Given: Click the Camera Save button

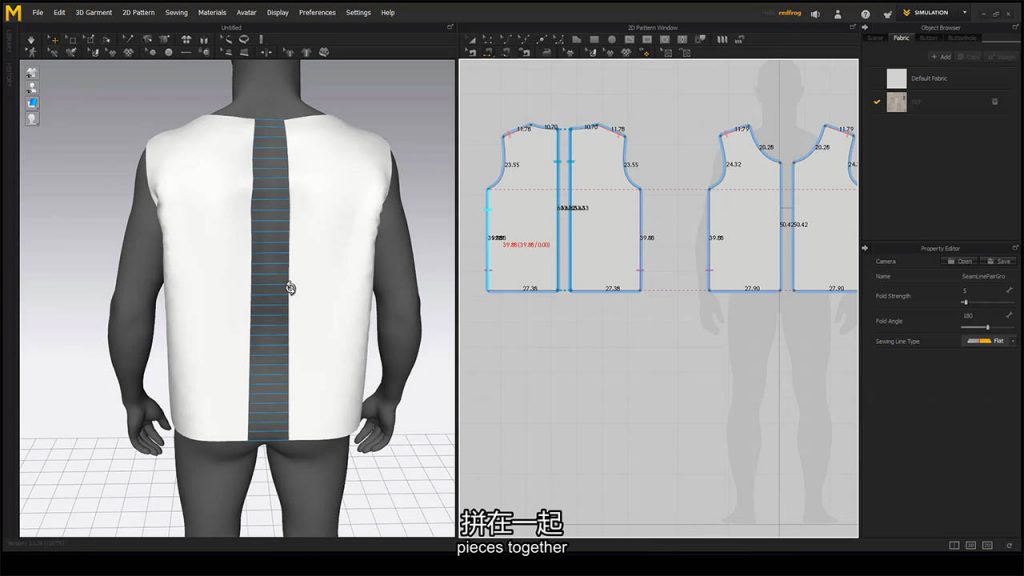Looking at the screenshot, I should (999, 261).
